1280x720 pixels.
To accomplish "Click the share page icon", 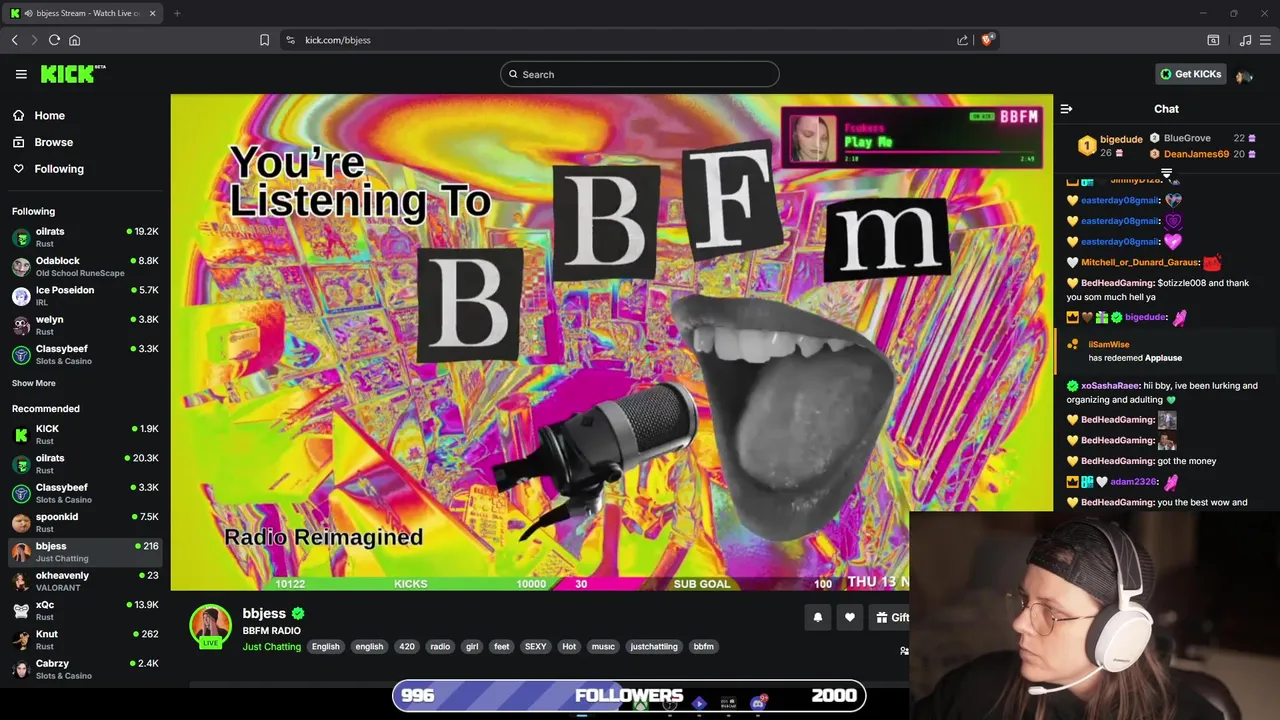I will pyautogui.click(x=962, y=40).
